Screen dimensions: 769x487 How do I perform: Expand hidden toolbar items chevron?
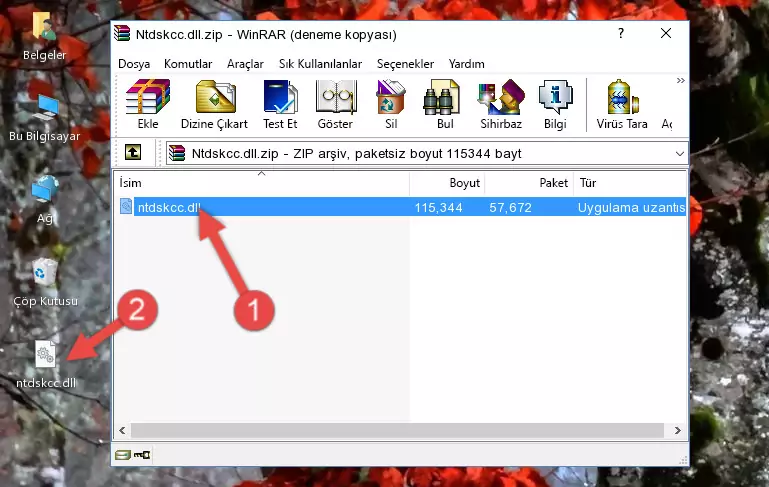click(x=680, y=81)
